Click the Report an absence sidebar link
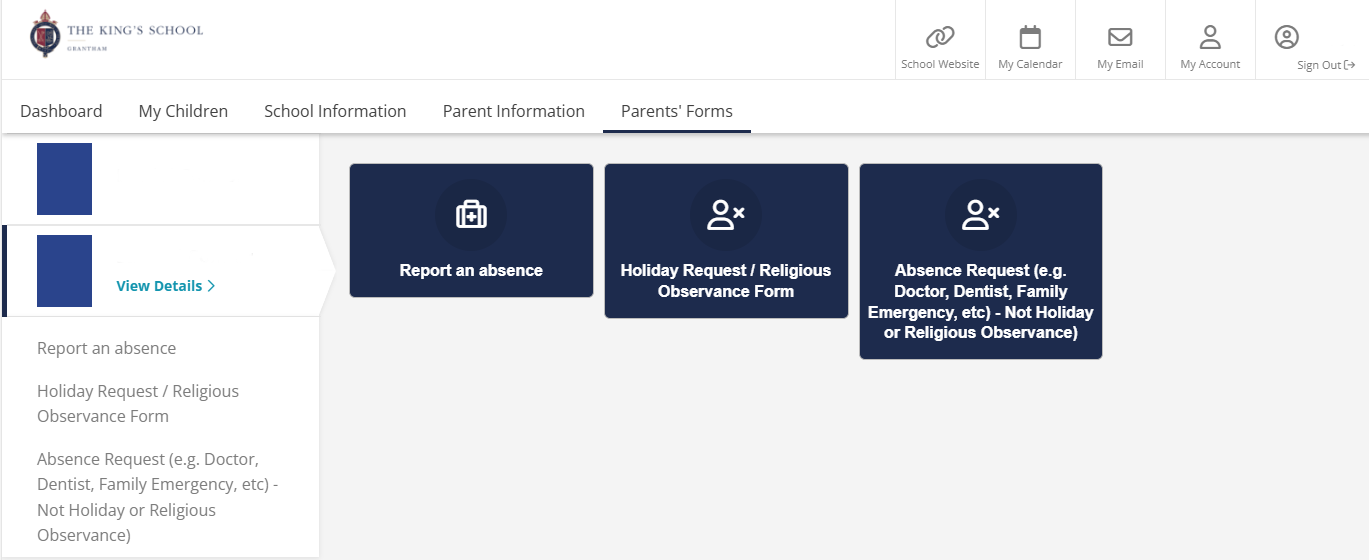The height and width of the screenshot is (560, 1369). [106, 348]
